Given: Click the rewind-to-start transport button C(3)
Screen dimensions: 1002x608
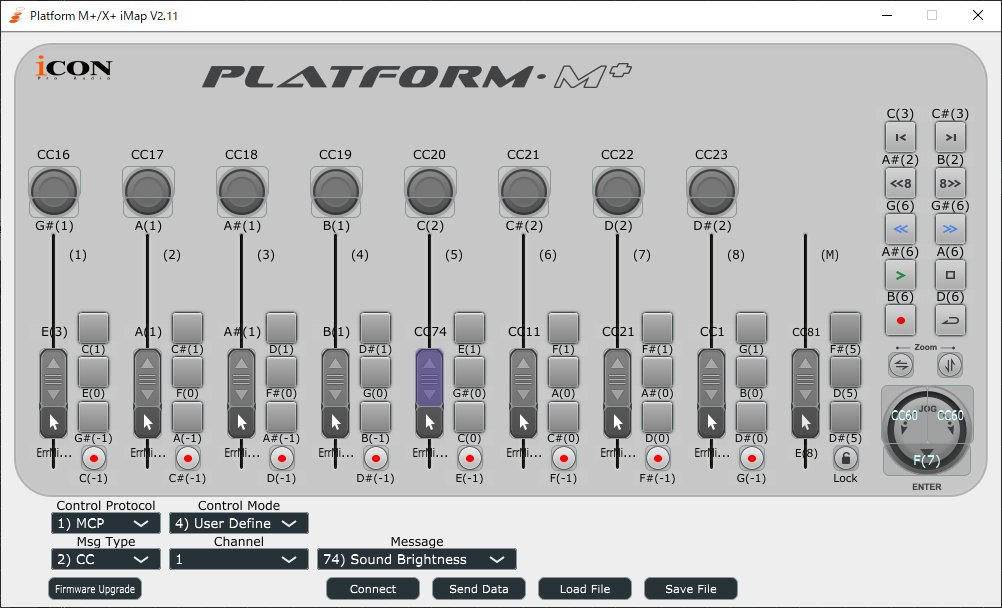Looking at the screenshot, I should coord(900,137).
